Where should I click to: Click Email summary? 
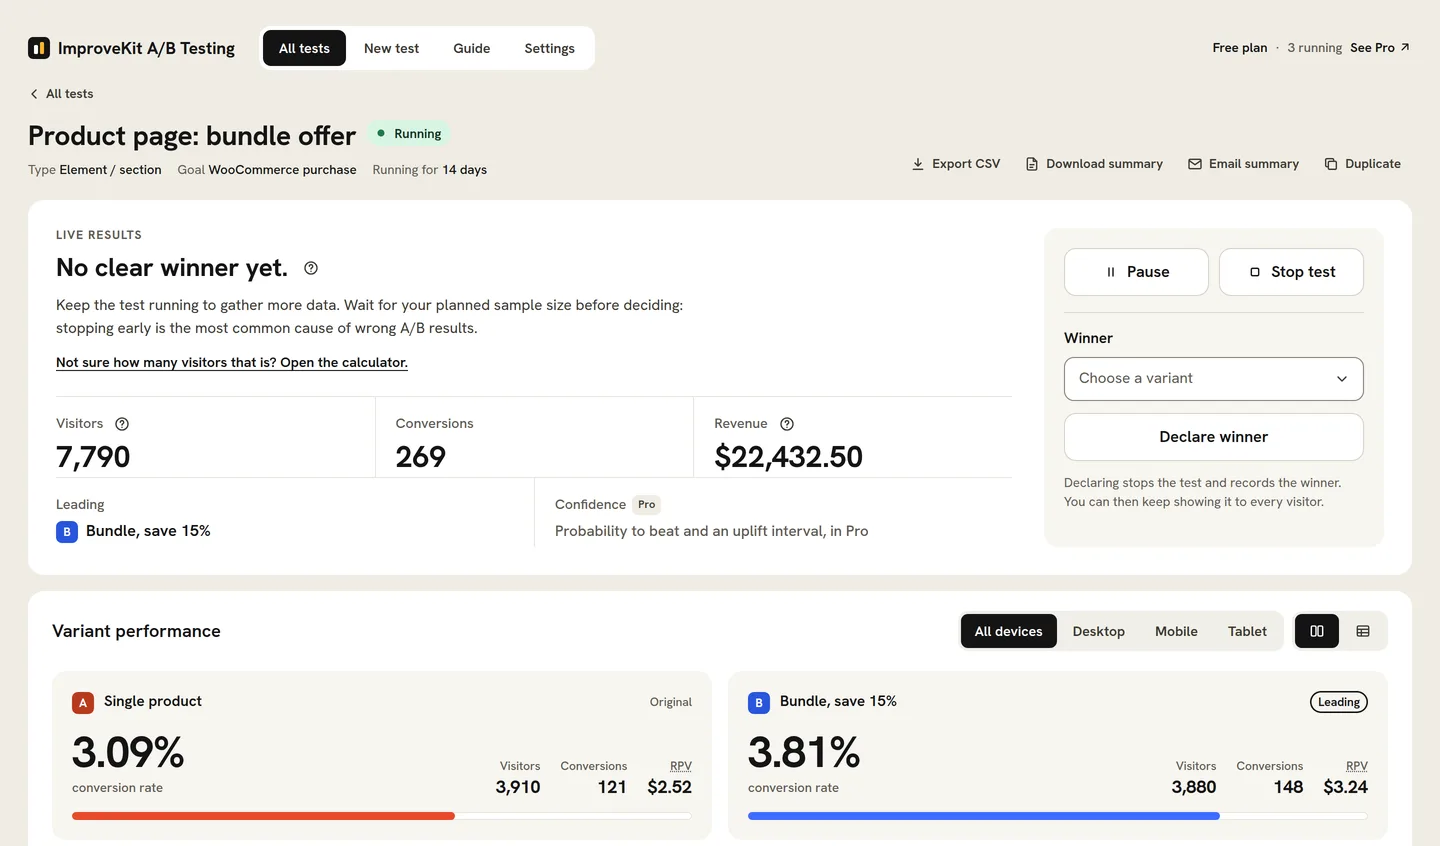pos(1243,164)
